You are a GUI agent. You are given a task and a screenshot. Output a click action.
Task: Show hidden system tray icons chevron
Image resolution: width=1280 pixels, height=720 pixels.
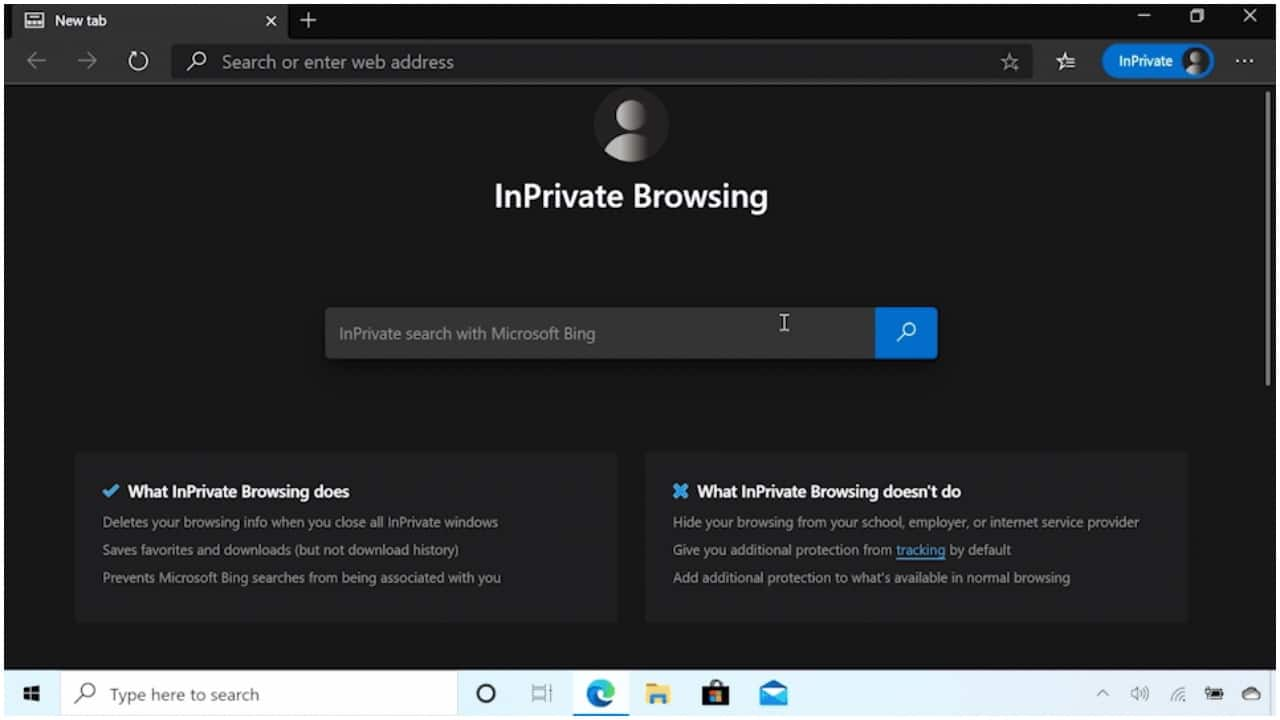tap(1103, 693)
